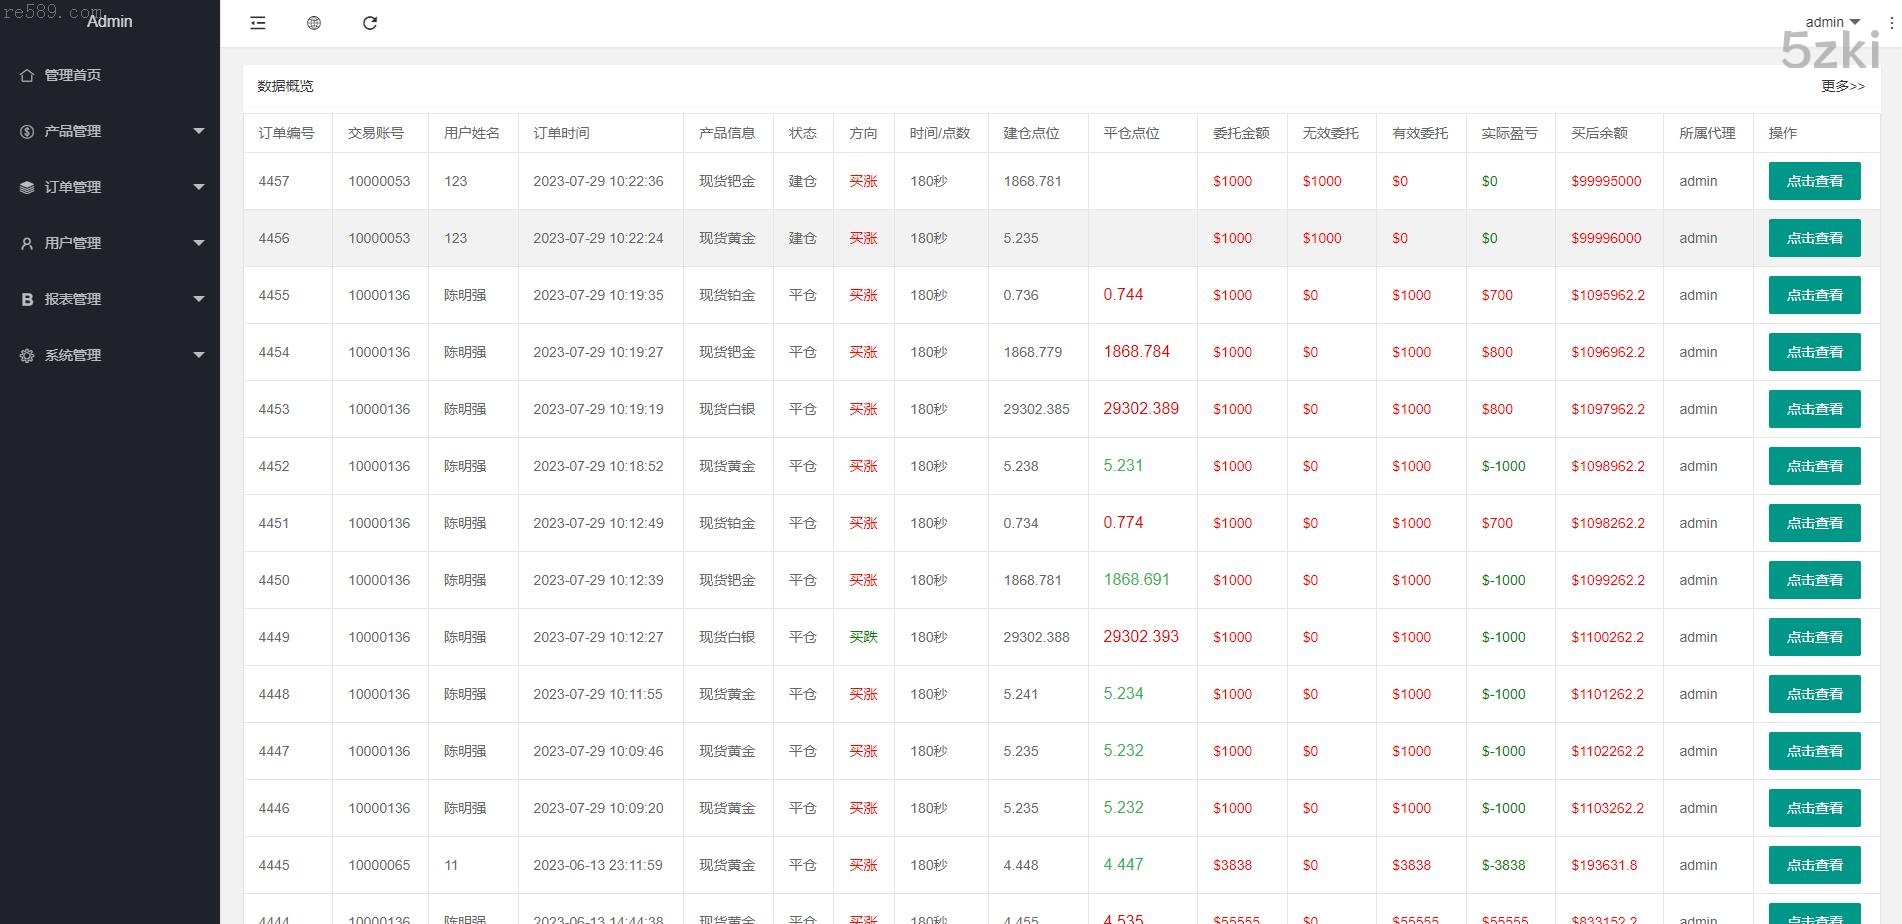Viewport: 1902px width, 924px height.
Task: Open the admin account dropdown
Action: coord(1832,22)
